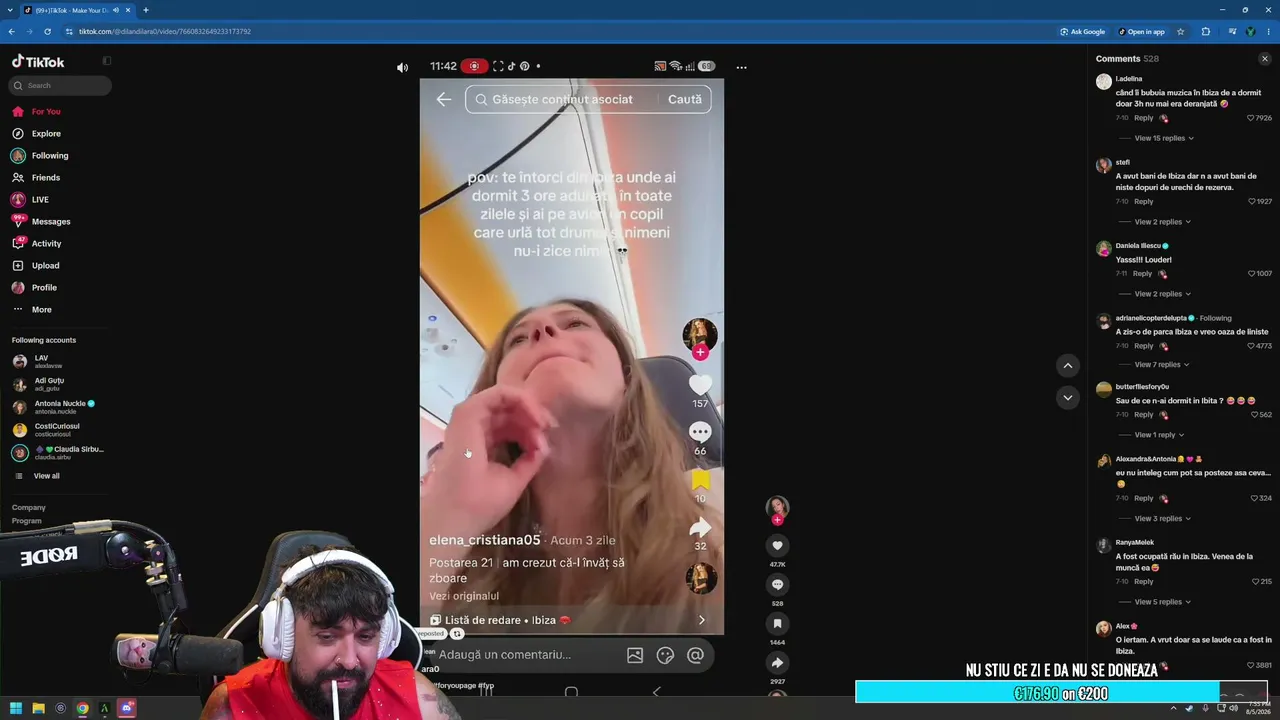1280x720 pixels.
Task: Open a new browser tab
Action: pyautogui.click(x=146, y=10)
